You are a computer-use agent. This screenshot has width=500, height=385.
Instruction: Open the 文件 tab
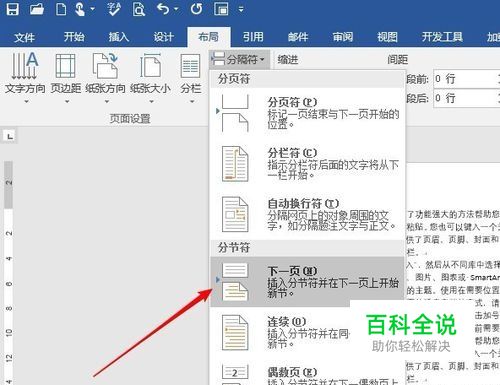pyautogui.click(x=24, y=37)
